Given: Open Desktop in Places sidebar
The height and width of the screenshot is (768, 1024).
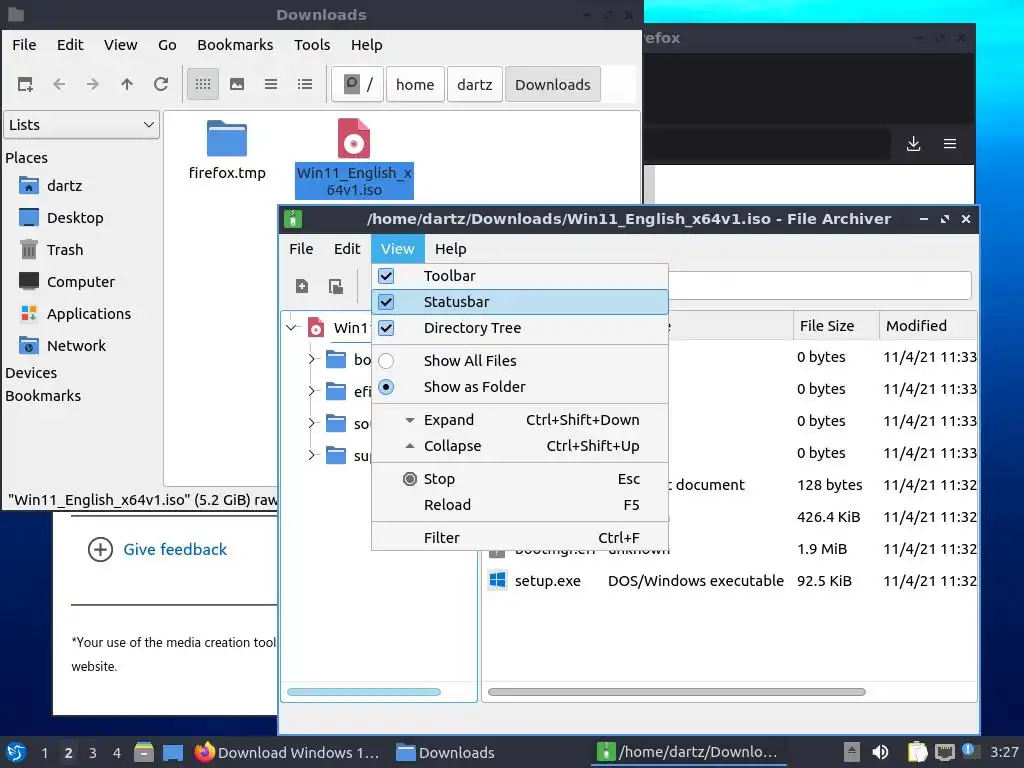Looking at the screenshot, I should (61, 218).
